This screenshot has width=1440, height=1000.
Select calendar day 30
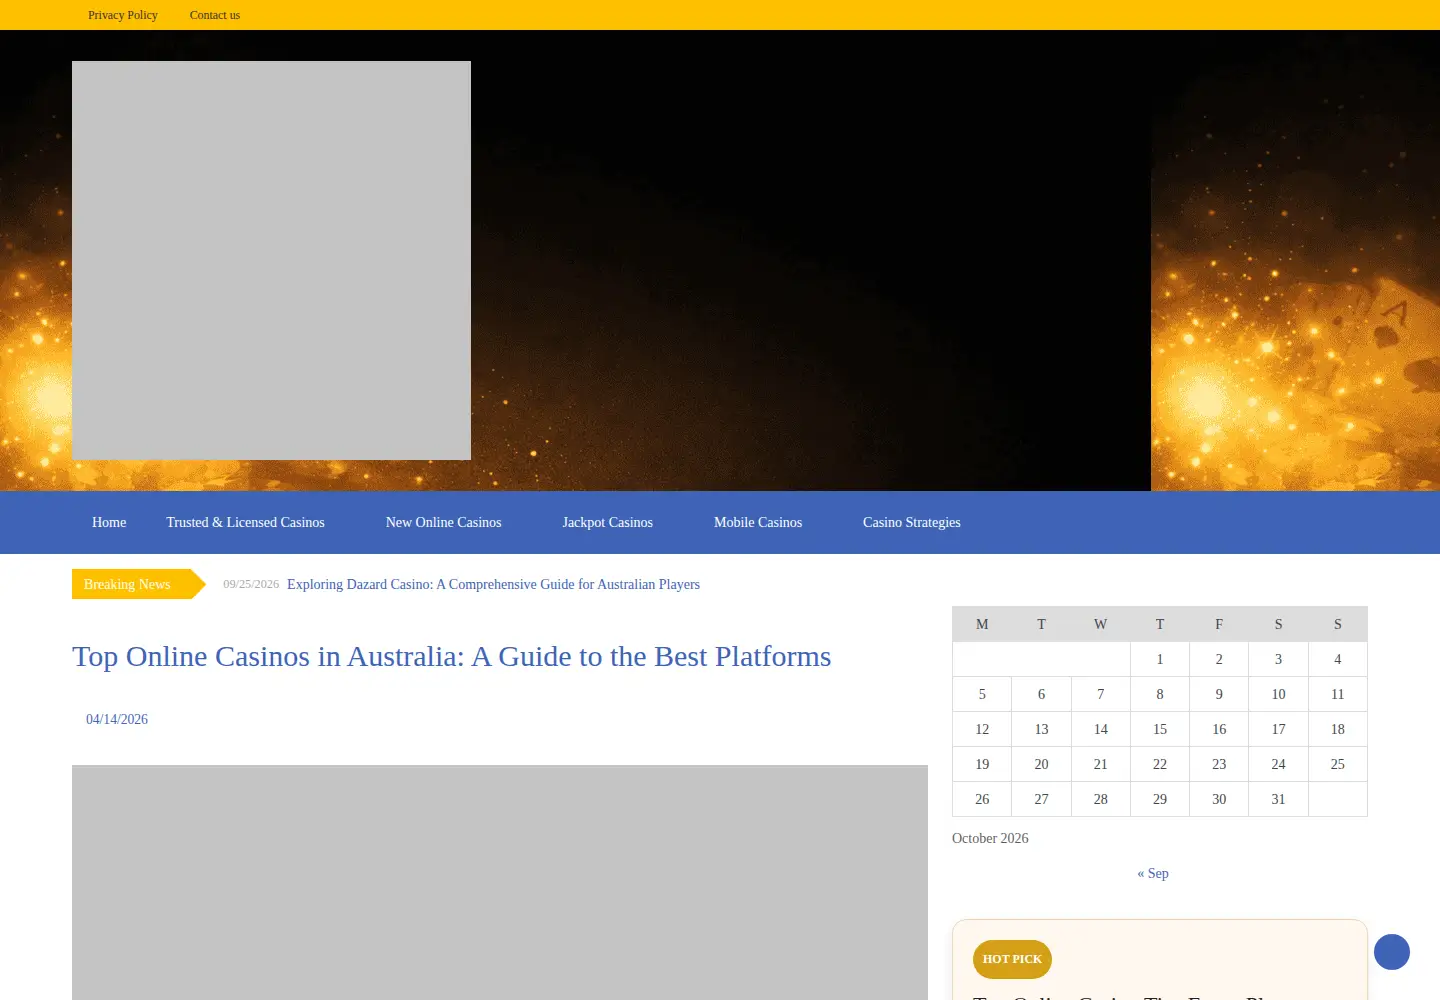click(1219, 799)
